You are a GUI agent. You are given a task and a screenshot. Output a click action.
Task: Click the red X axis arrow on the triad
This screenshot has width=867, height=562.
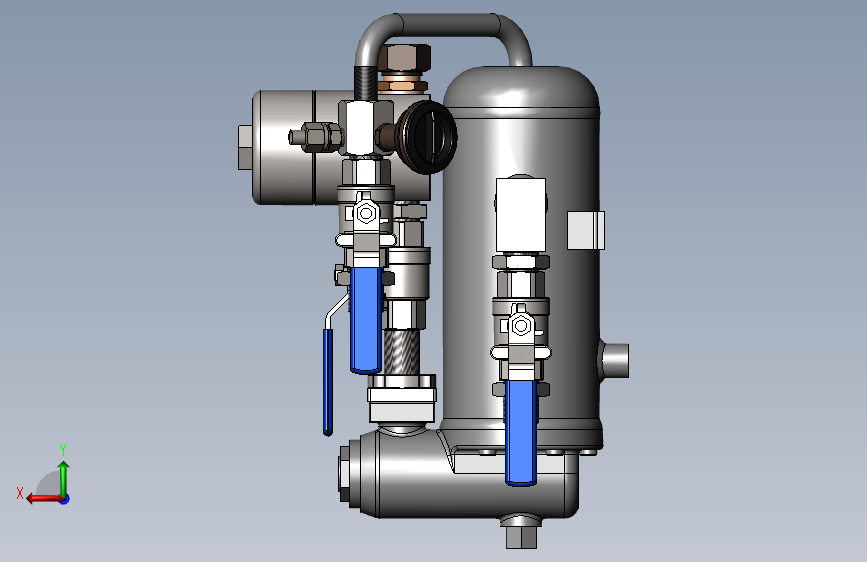coord(43,499)
